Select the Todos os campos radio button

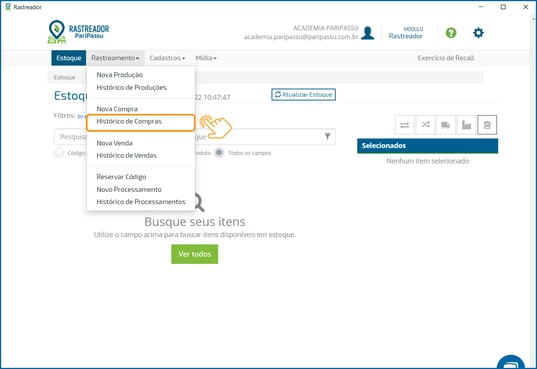click(219, 153)
